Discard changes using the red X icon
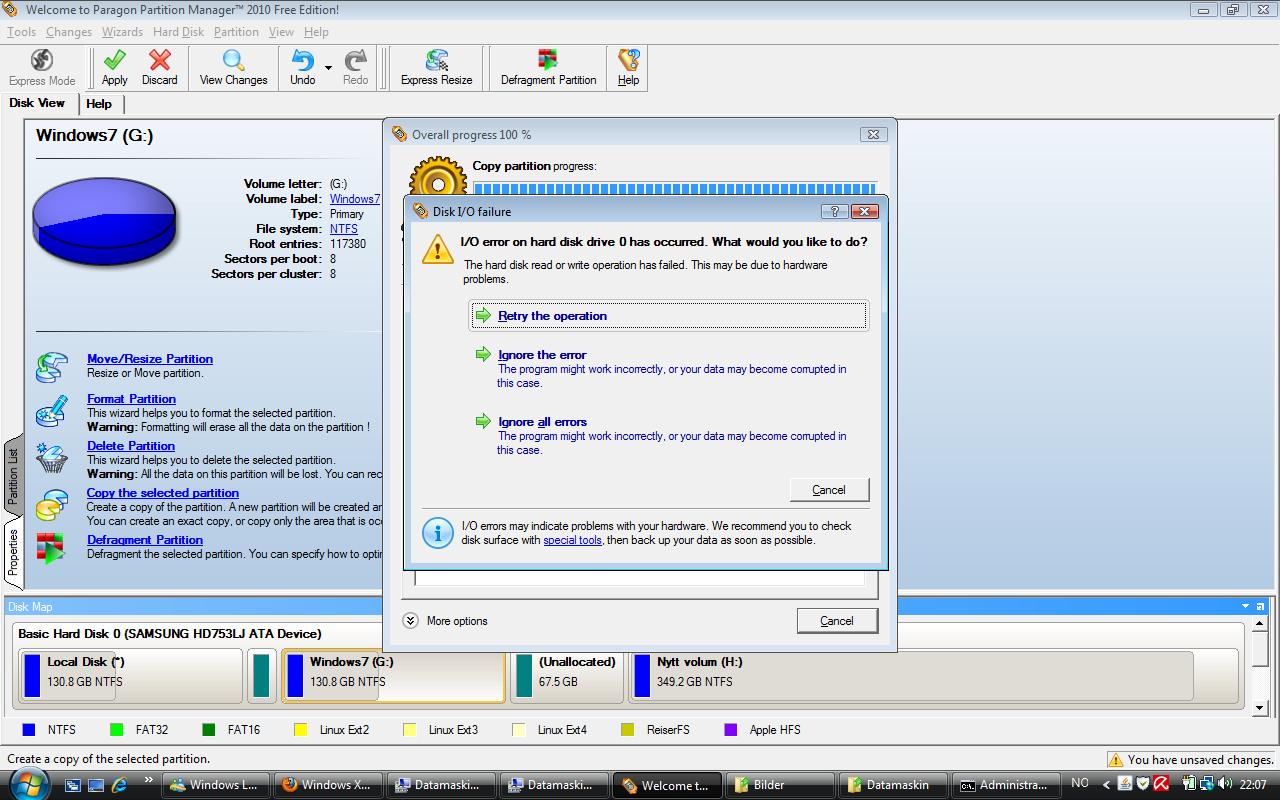Screen dimensions: 1280x800 (159, 61)
